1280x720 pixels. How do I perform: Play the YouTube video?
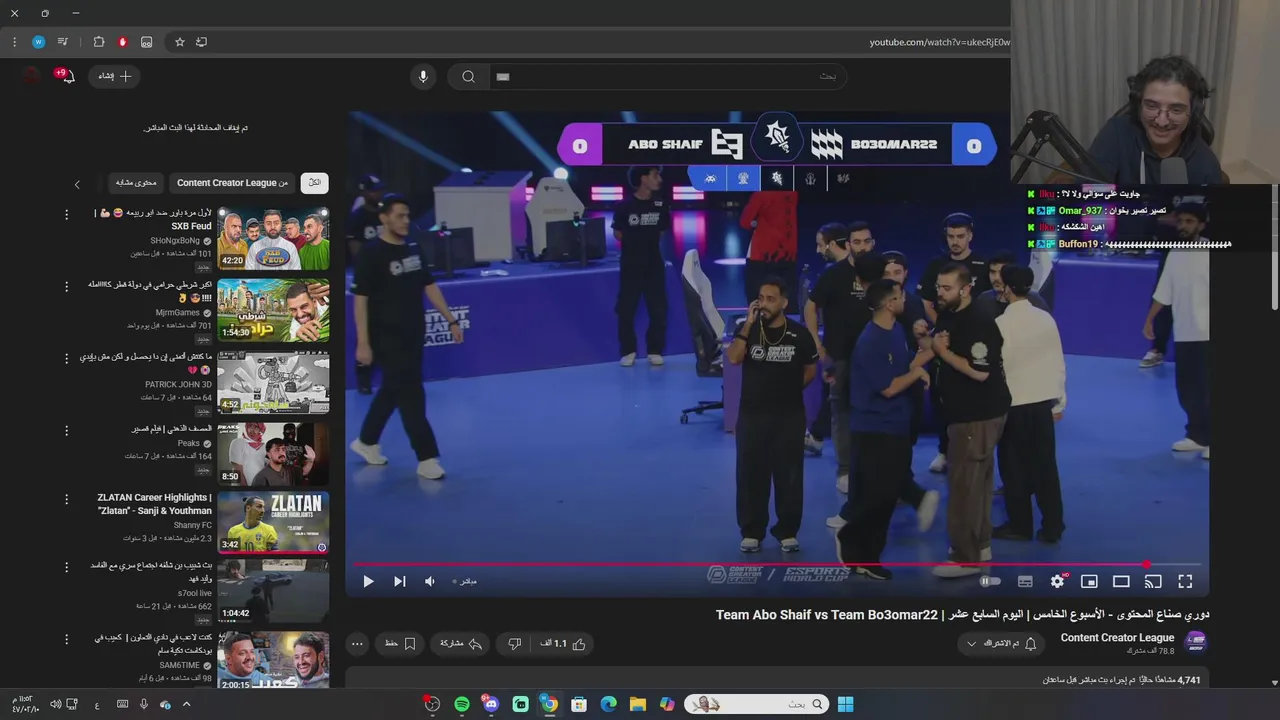pyautogui.click(x=368, y=581)
